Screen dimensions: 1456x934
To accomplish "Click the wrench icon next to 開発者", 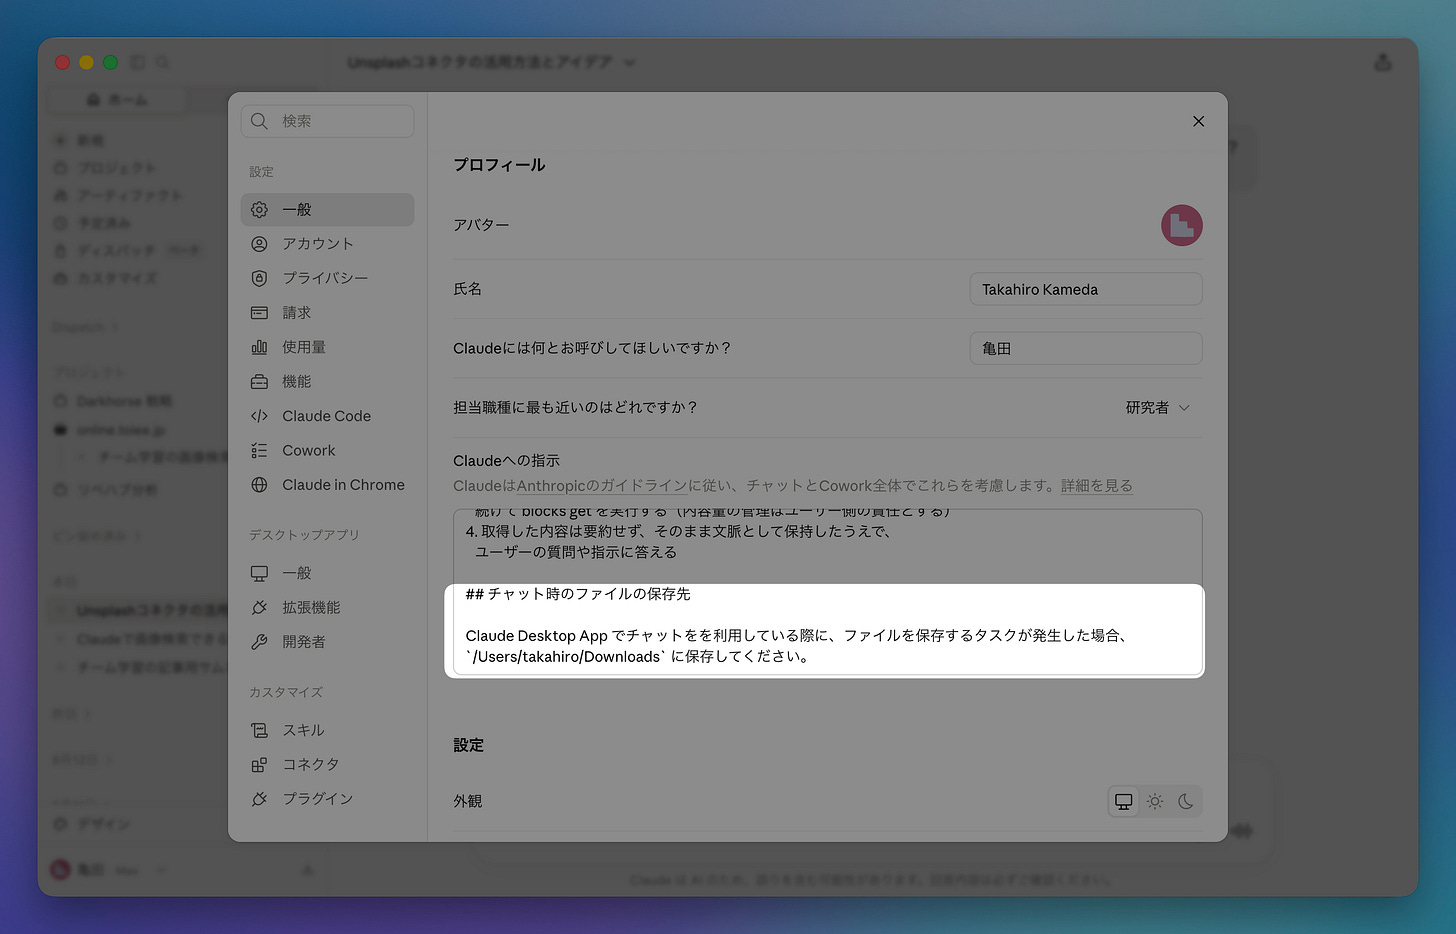I will [259, 642].
